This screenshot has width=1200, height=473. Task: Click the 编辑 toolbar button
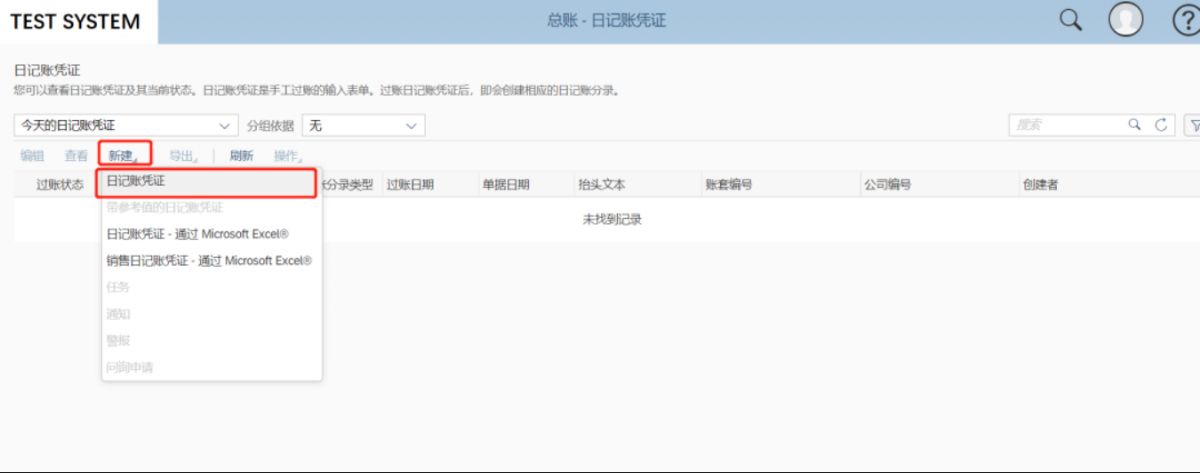pyautogui.click(x=32, y=156)
